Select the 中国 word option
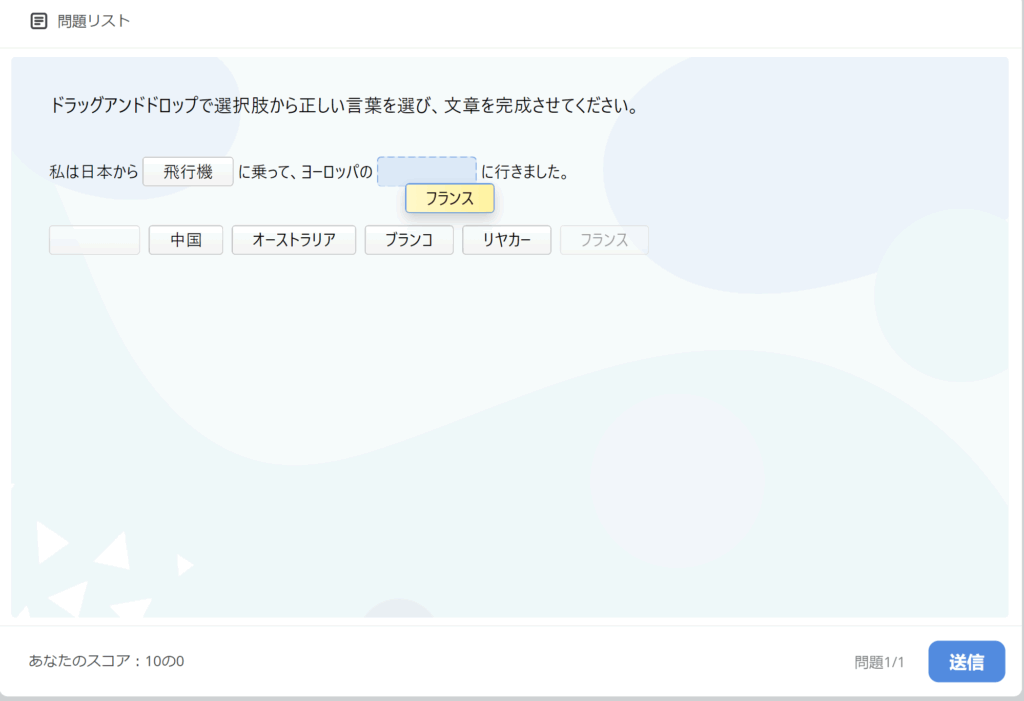This screenshot has width=1024, height=701. point(186,240)
